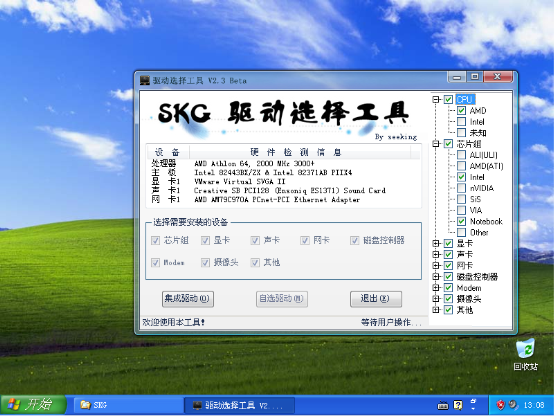Toggle the 声卡 device checkbox in group box

[255, 240]
